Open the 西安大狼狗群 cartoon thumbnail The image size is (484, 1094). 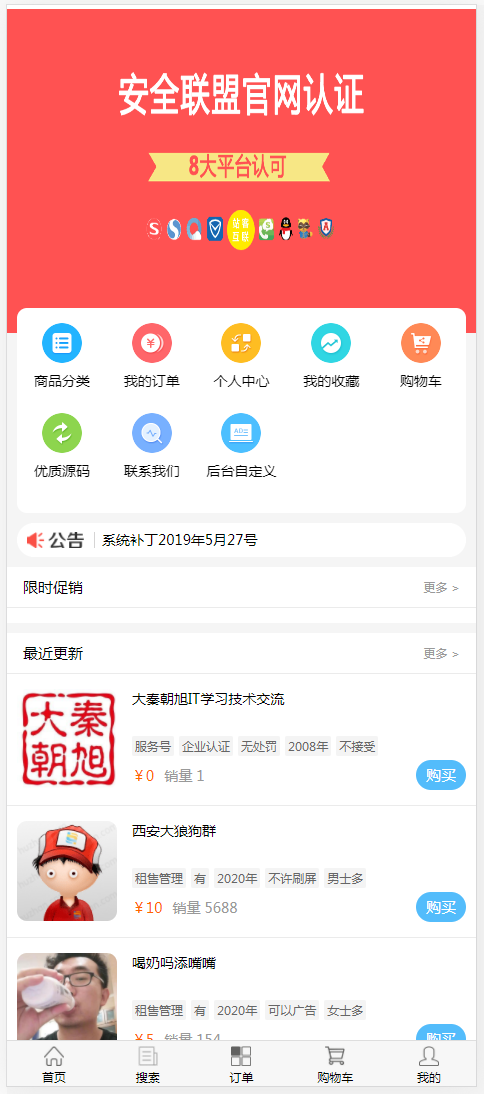(x=67, y=871)
